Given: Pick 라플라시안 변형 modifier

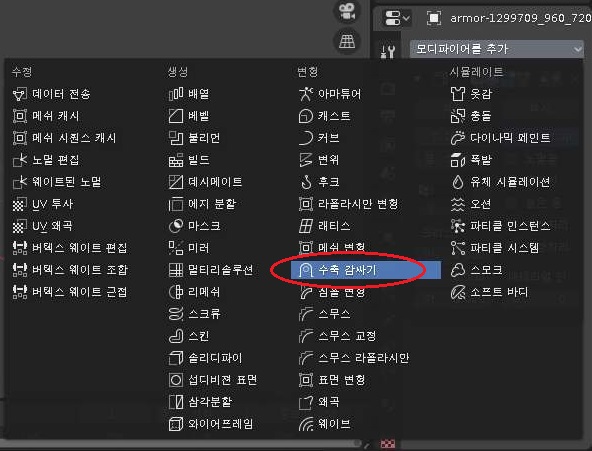Looking at the screenshot, I should [349, 204].
